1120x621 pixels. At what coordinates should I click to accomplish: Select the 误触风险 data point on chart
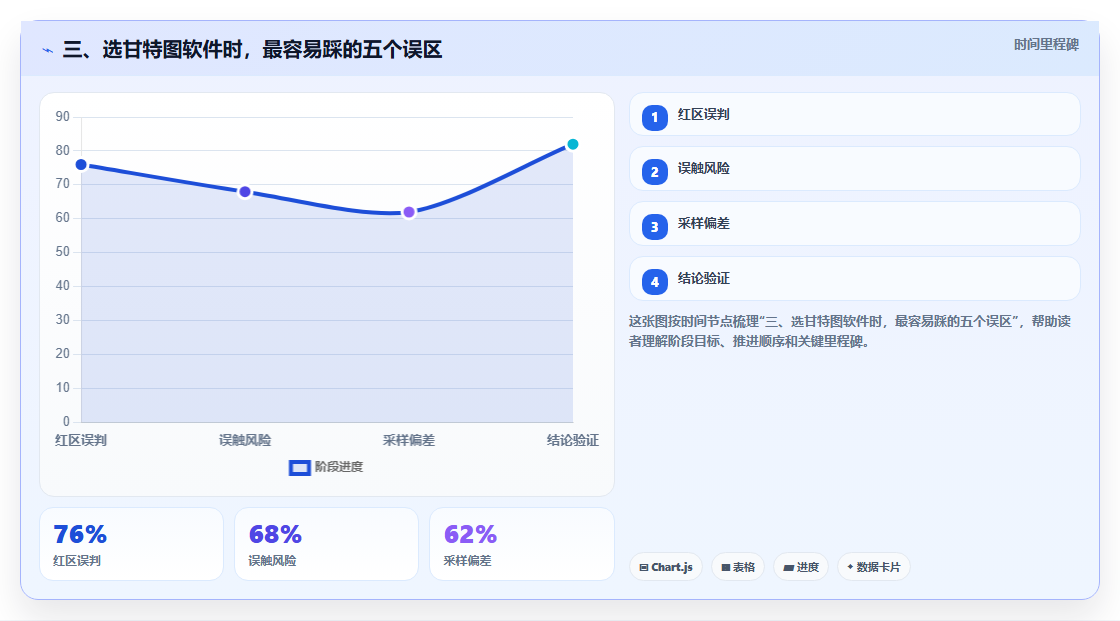point(245,192)
